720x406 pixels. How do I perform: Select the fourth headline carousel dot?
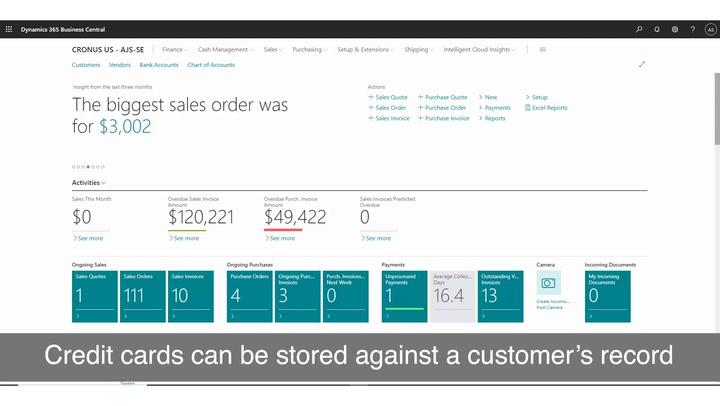88,167
